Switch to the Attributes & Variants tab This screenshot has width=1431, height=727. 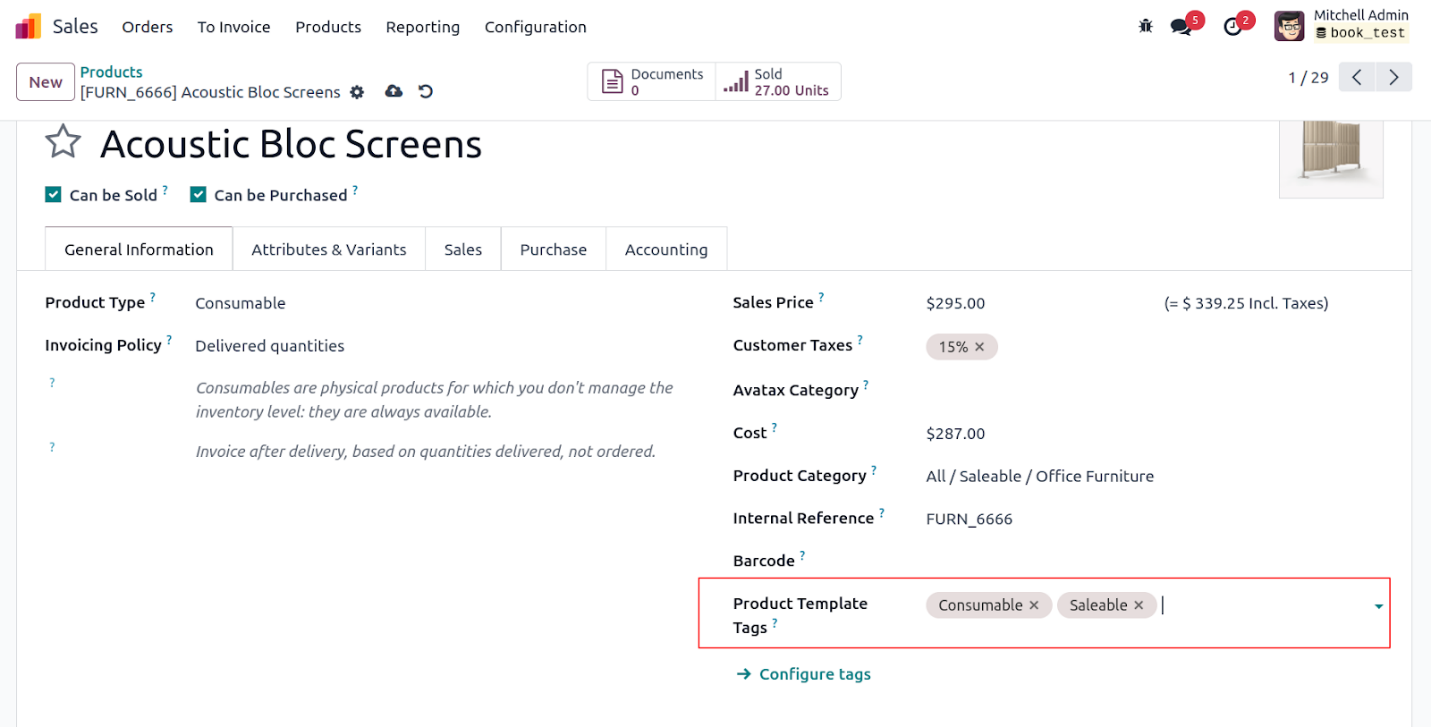tap(329, 249)
